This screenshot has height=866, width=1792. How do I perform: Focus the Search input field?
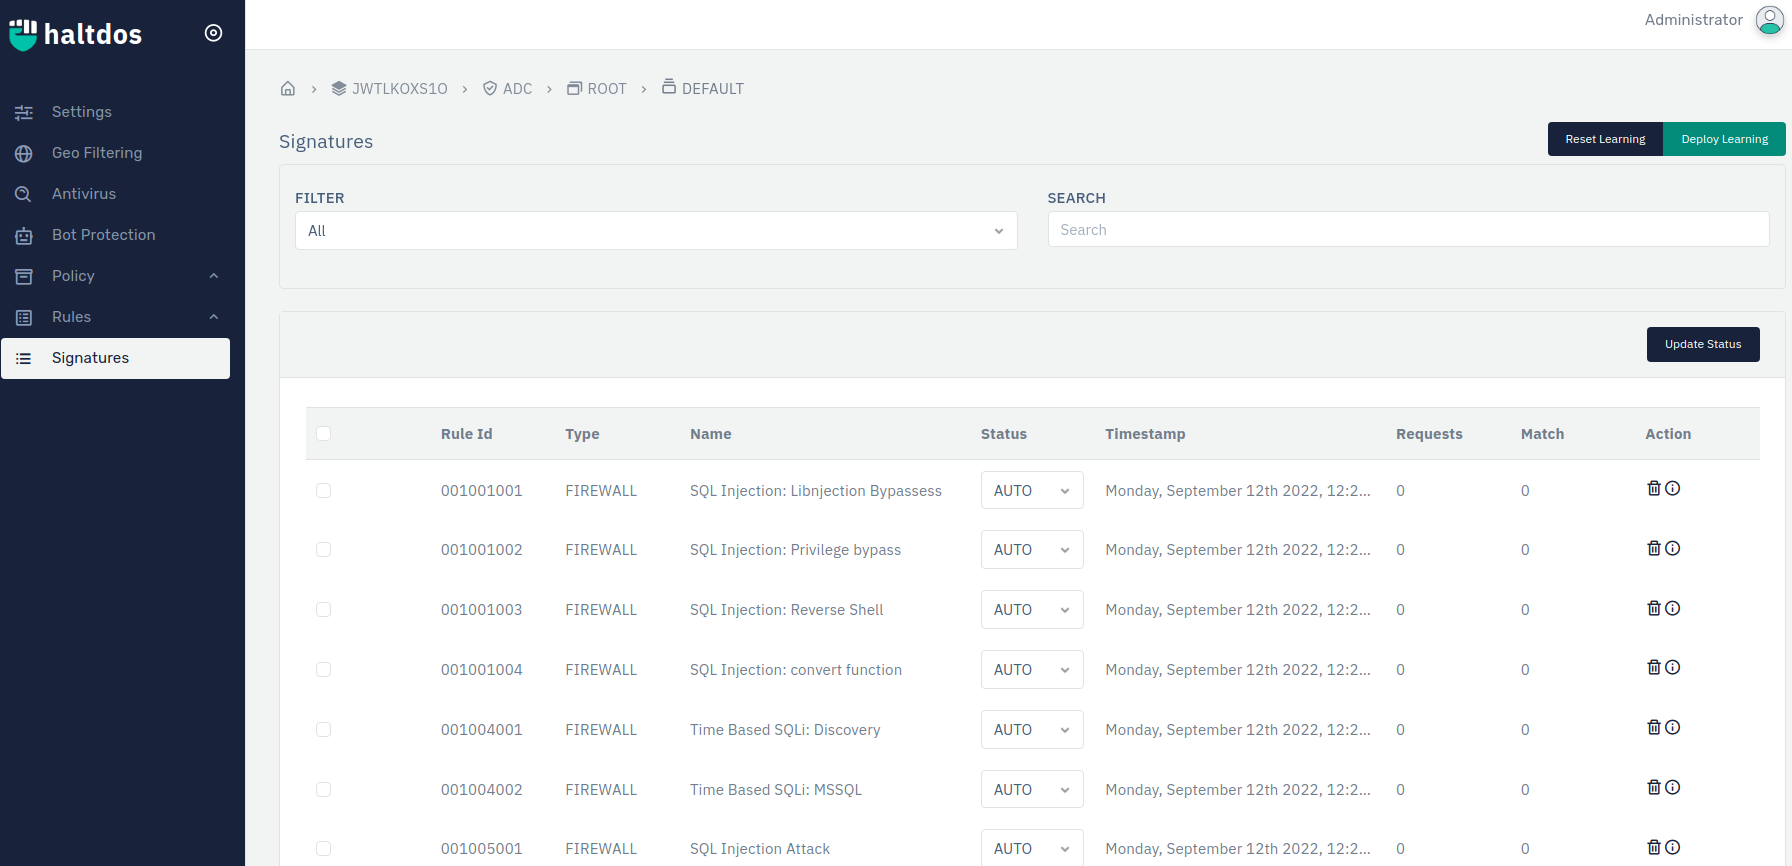coord(1408,230)
